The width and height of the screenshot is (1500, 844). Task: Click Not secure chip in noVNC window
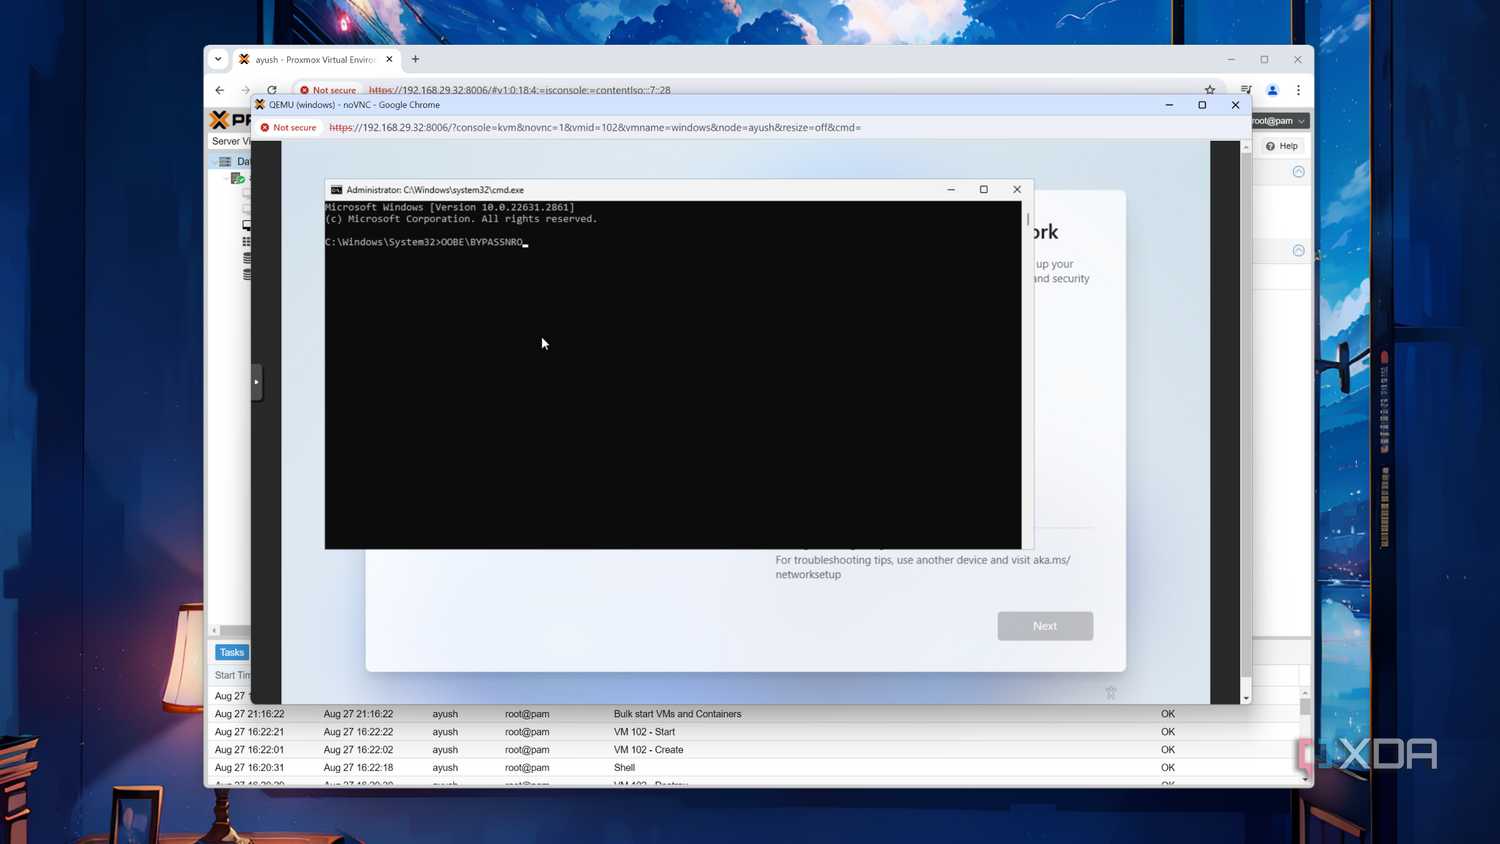[x=288, y=127]
